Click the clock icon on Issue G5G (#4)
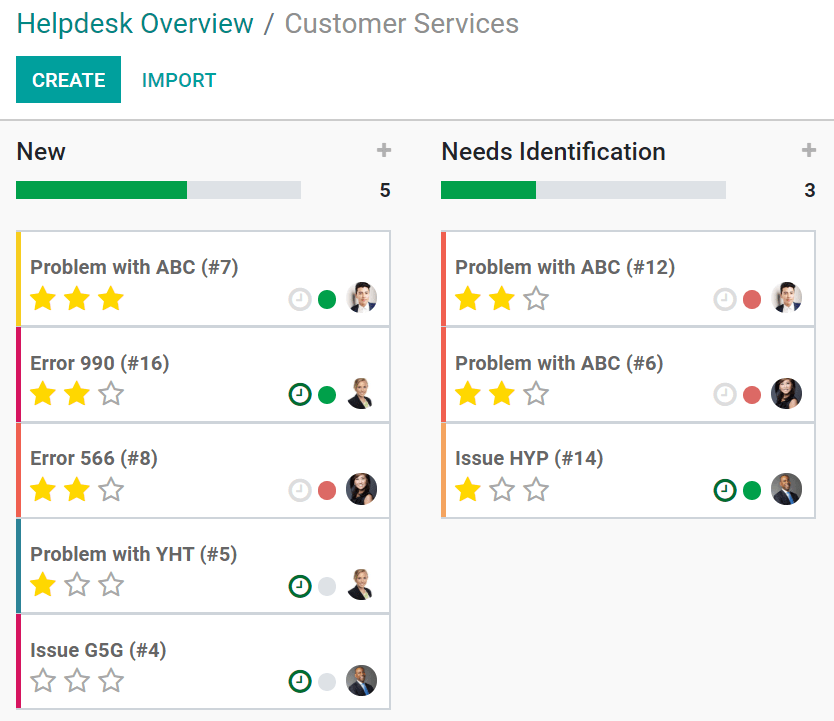The height and width of the screenshot is (721, 834). click(x=299, y=680)
